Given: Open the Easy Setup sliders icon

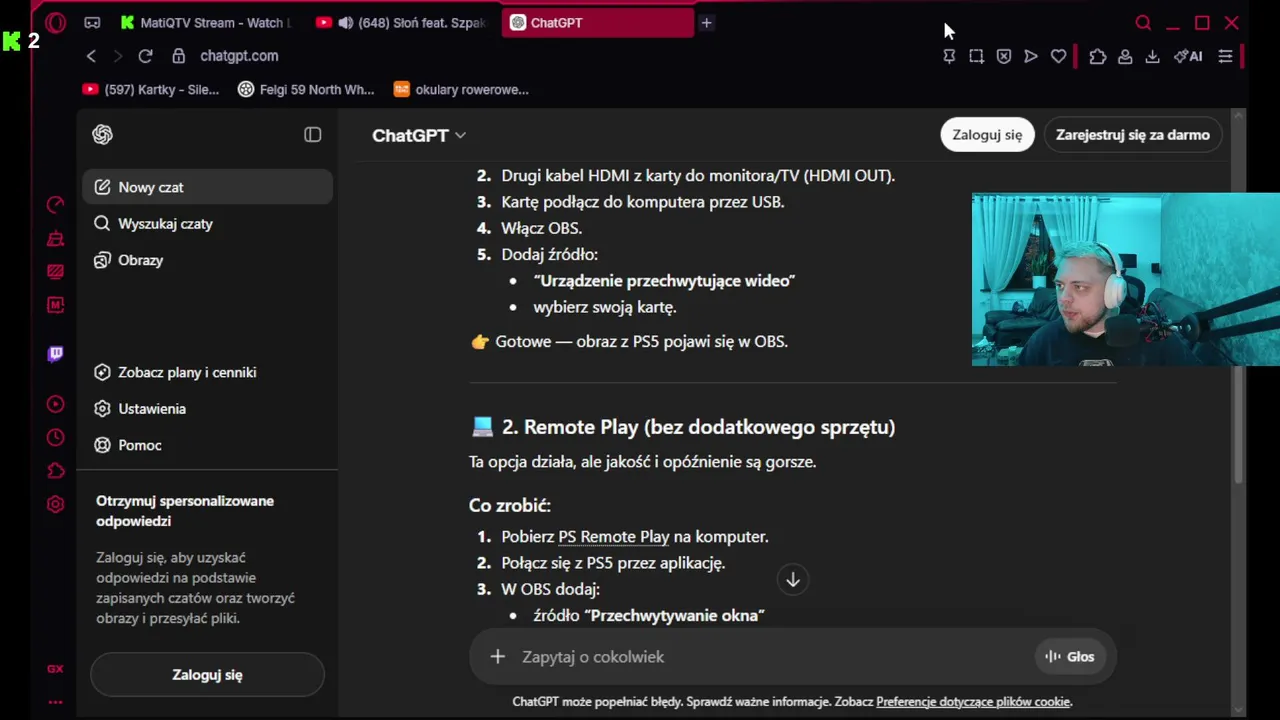Looking at the screenshot, I should [x=1225, y=57].
